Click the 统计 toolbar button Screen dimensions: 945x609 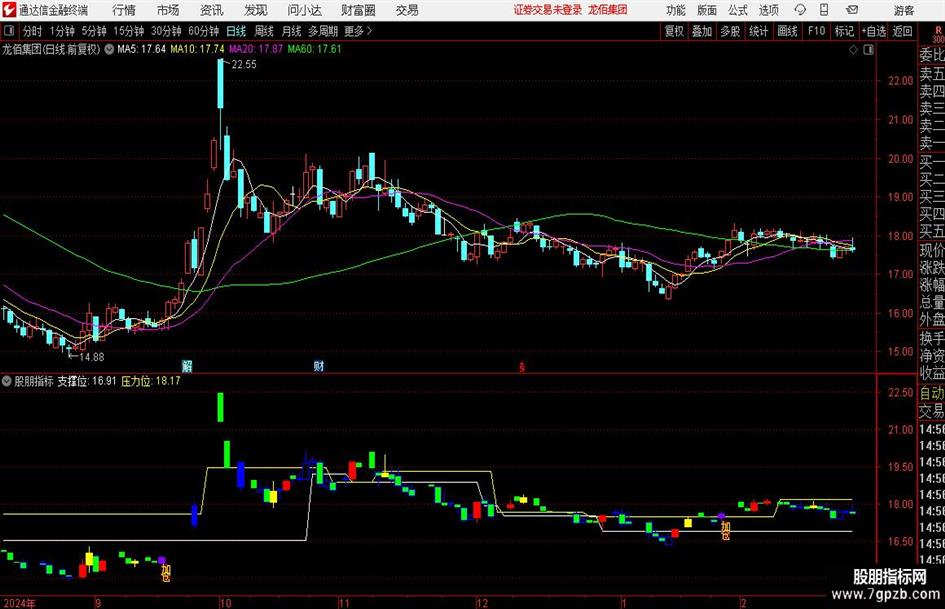pos(758,31)
